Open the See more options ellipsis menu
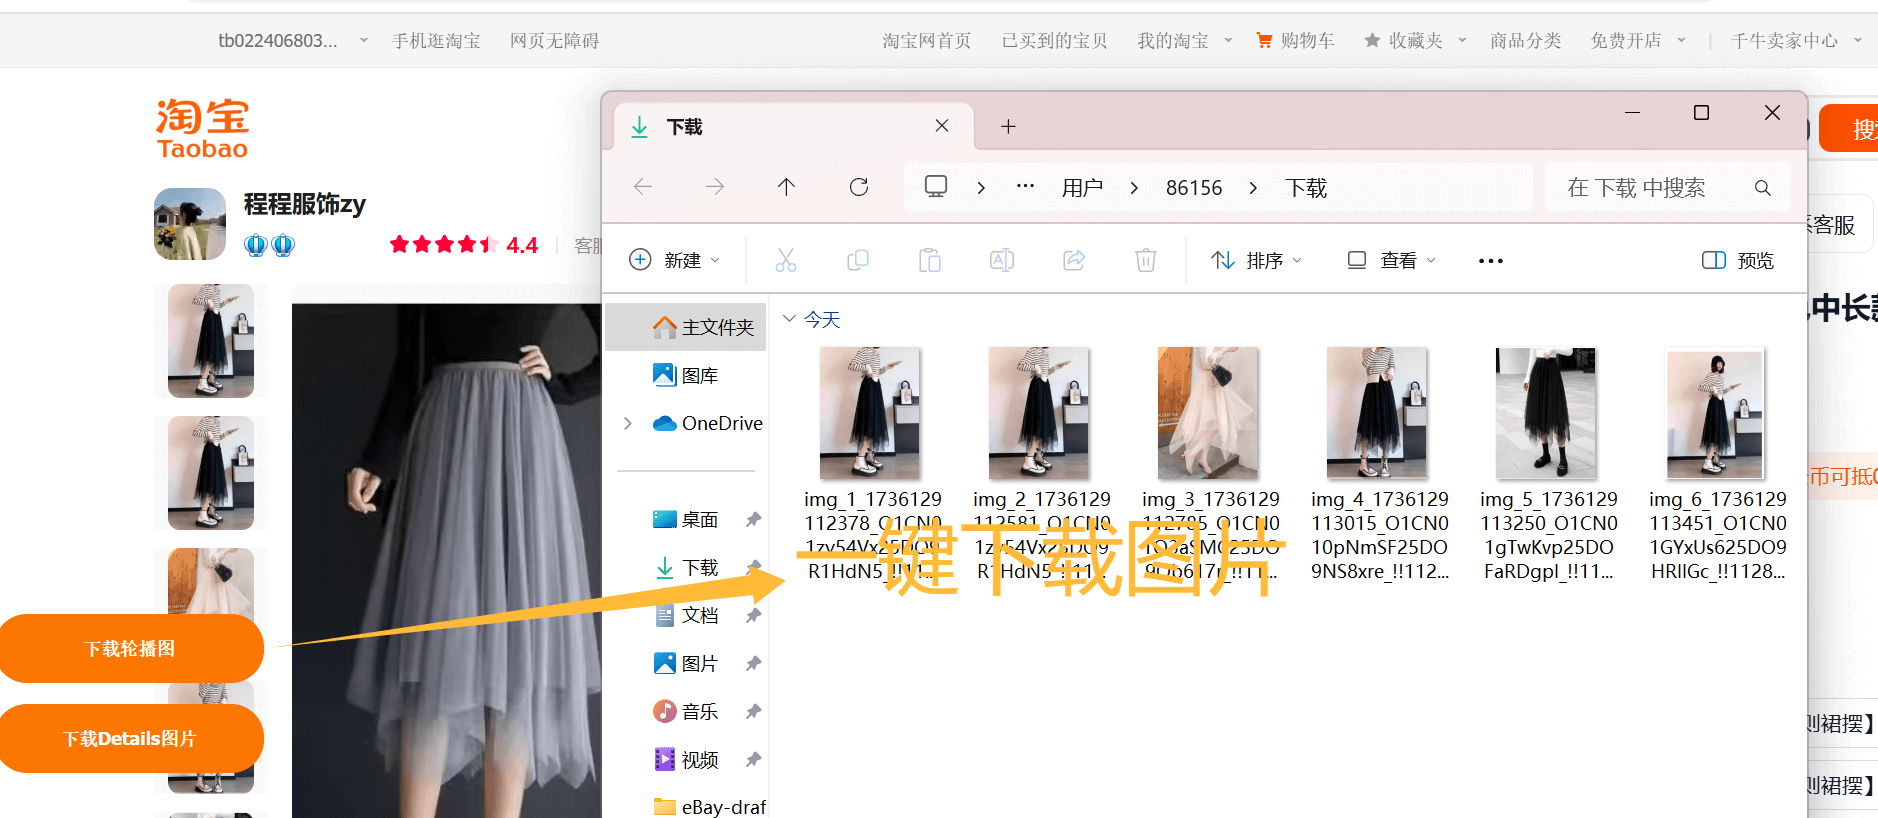 pyautogui.click(x=1491, y=261)
